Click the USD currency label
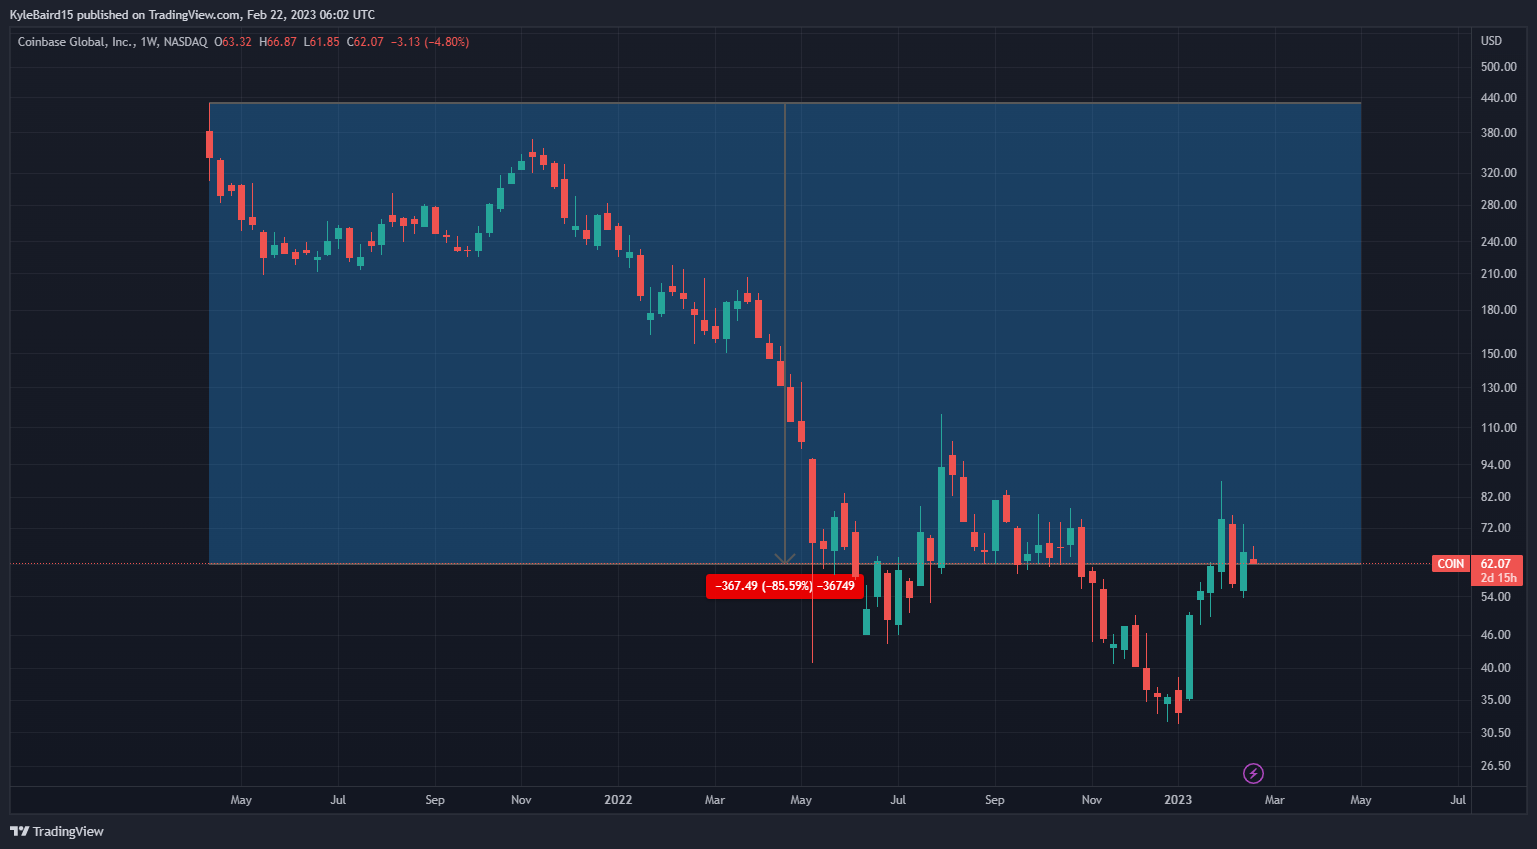1537x849 pixels. pyautogui.click(x=1491, y=41)
